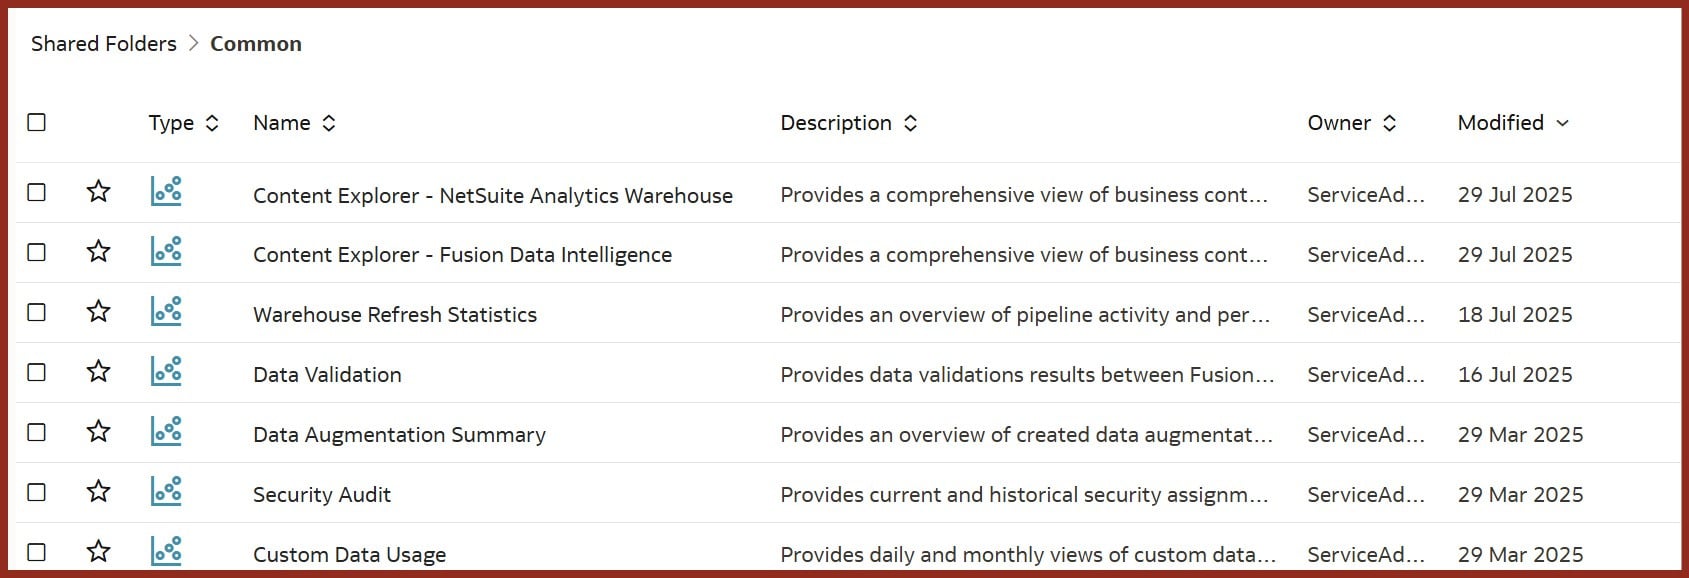The height and width of the screenshot is (578, 1689).
Task: Select the Common breadcrumb item
Action: coord(256,44)
